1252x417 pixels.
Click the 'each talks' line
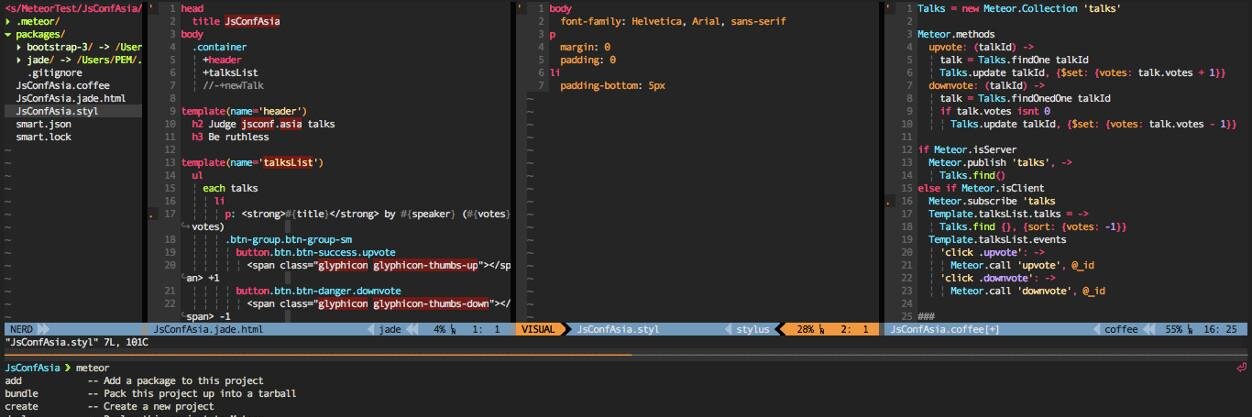pos(230,188)
